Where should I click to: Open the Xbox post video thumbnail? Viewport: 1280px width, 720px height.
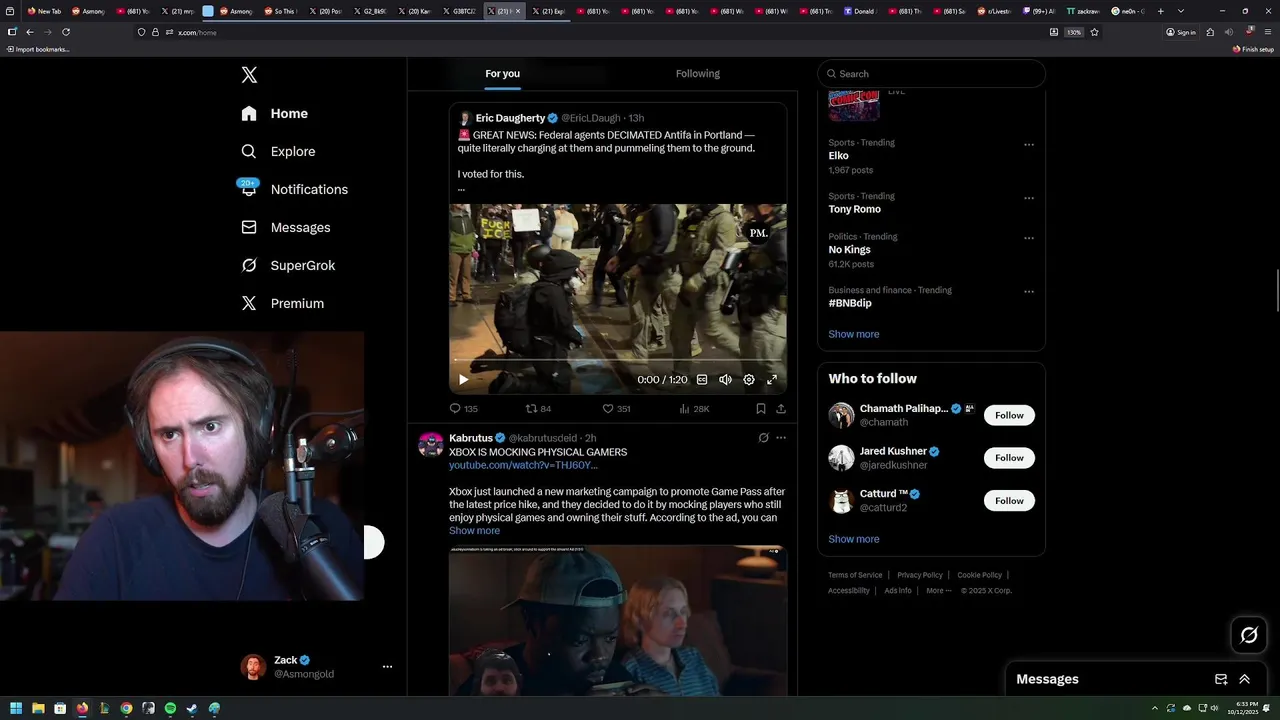pyautogui.click(x=617, y=620)
